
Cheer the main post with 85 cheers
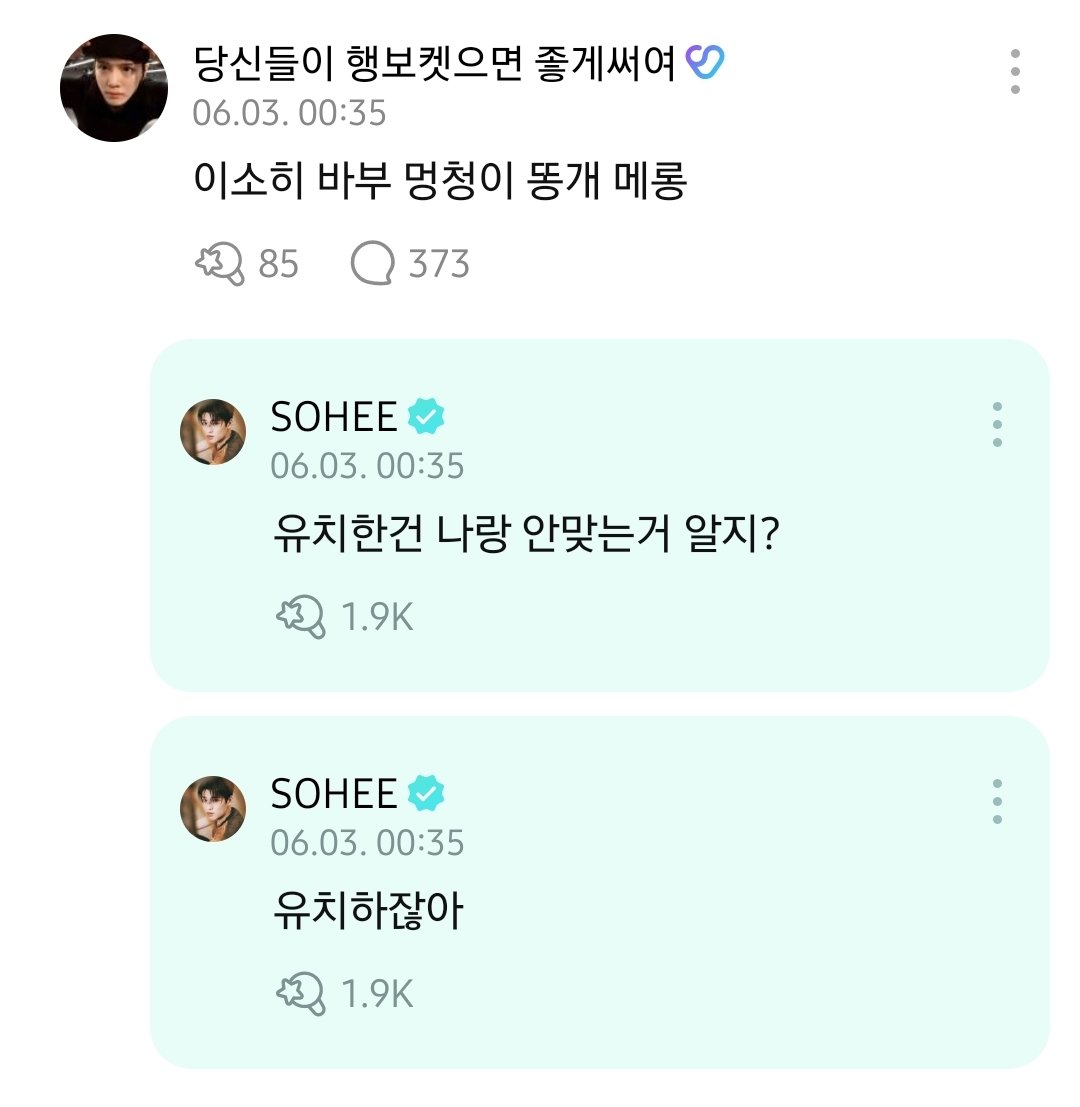tap(219, 264)
